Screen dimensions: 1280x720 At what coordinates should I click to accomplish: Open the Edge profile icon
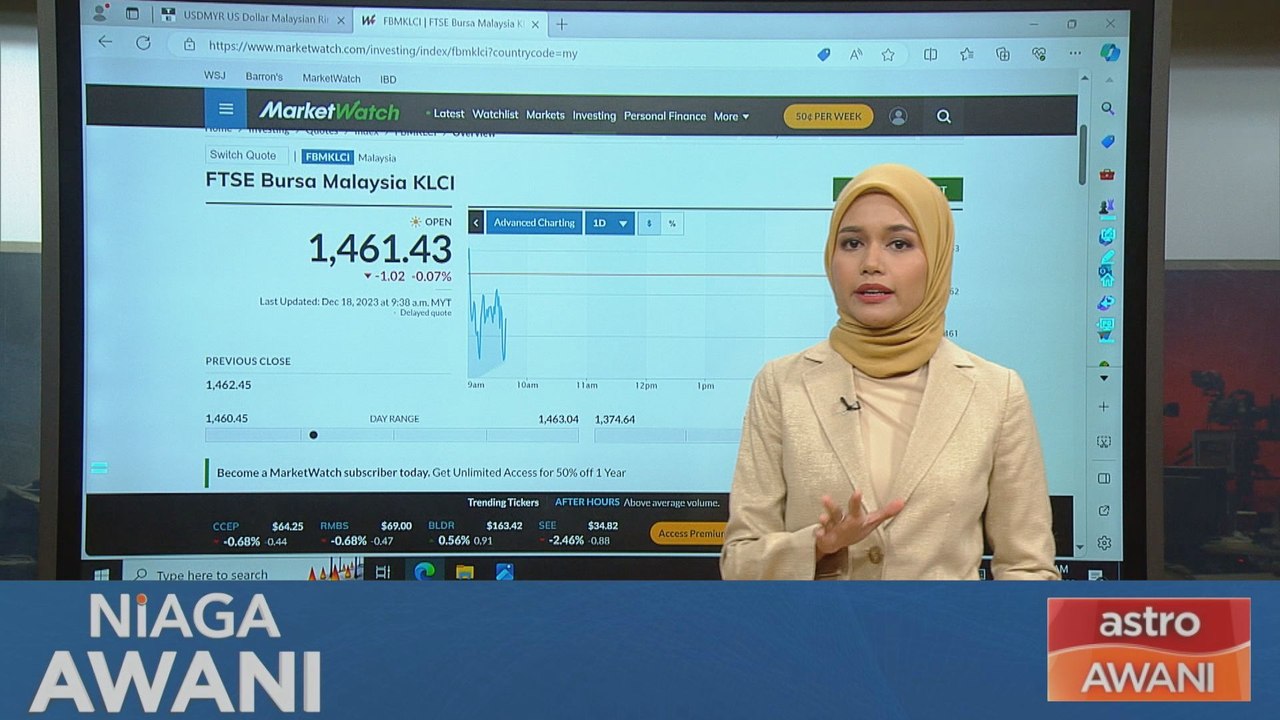99,13
